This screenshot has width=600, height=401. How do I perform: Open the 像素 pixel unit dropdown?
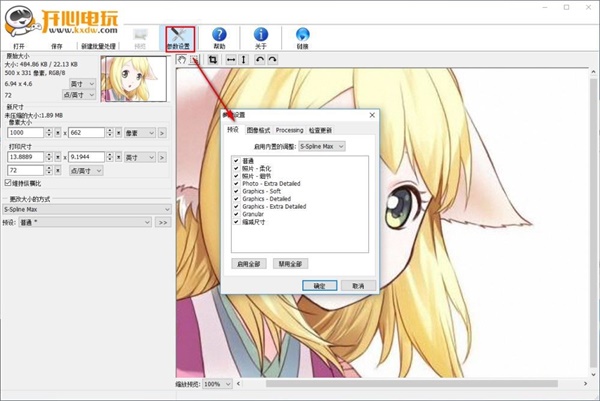pyautogui.click(x=138, y=132)
